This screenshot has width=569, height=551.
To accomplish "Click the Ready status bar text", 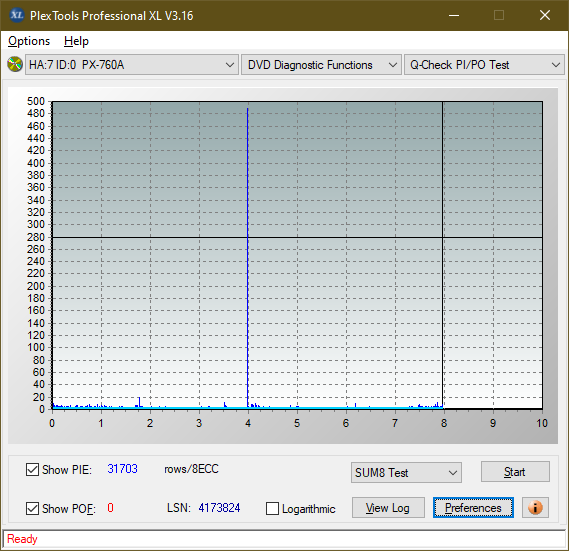I will coord(22,539).
